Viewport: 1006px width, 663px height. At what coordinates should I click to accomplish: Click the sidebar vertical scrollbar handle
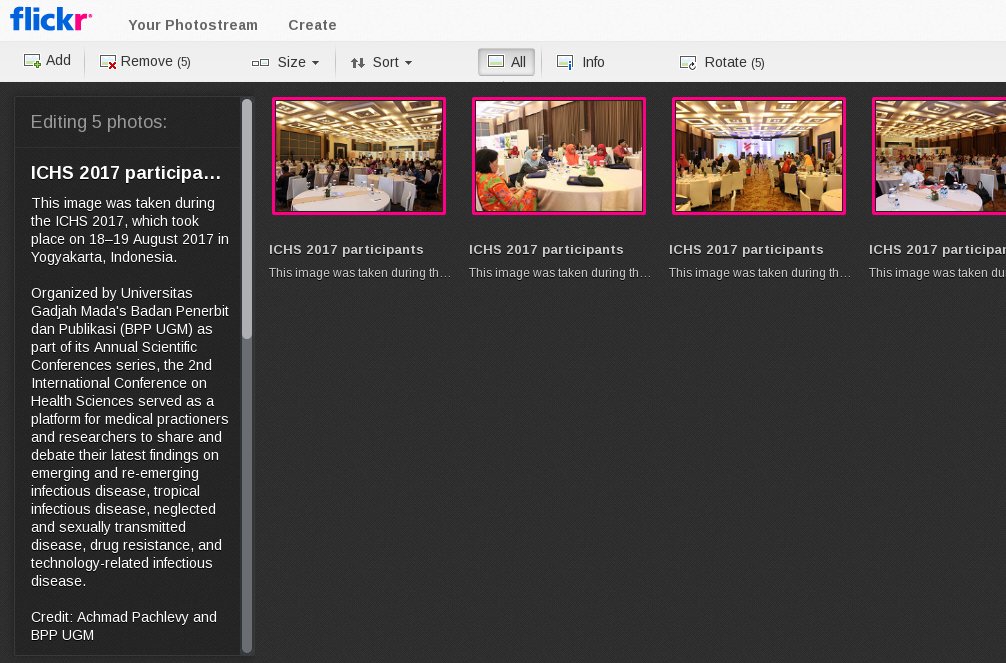click(247, 218)
